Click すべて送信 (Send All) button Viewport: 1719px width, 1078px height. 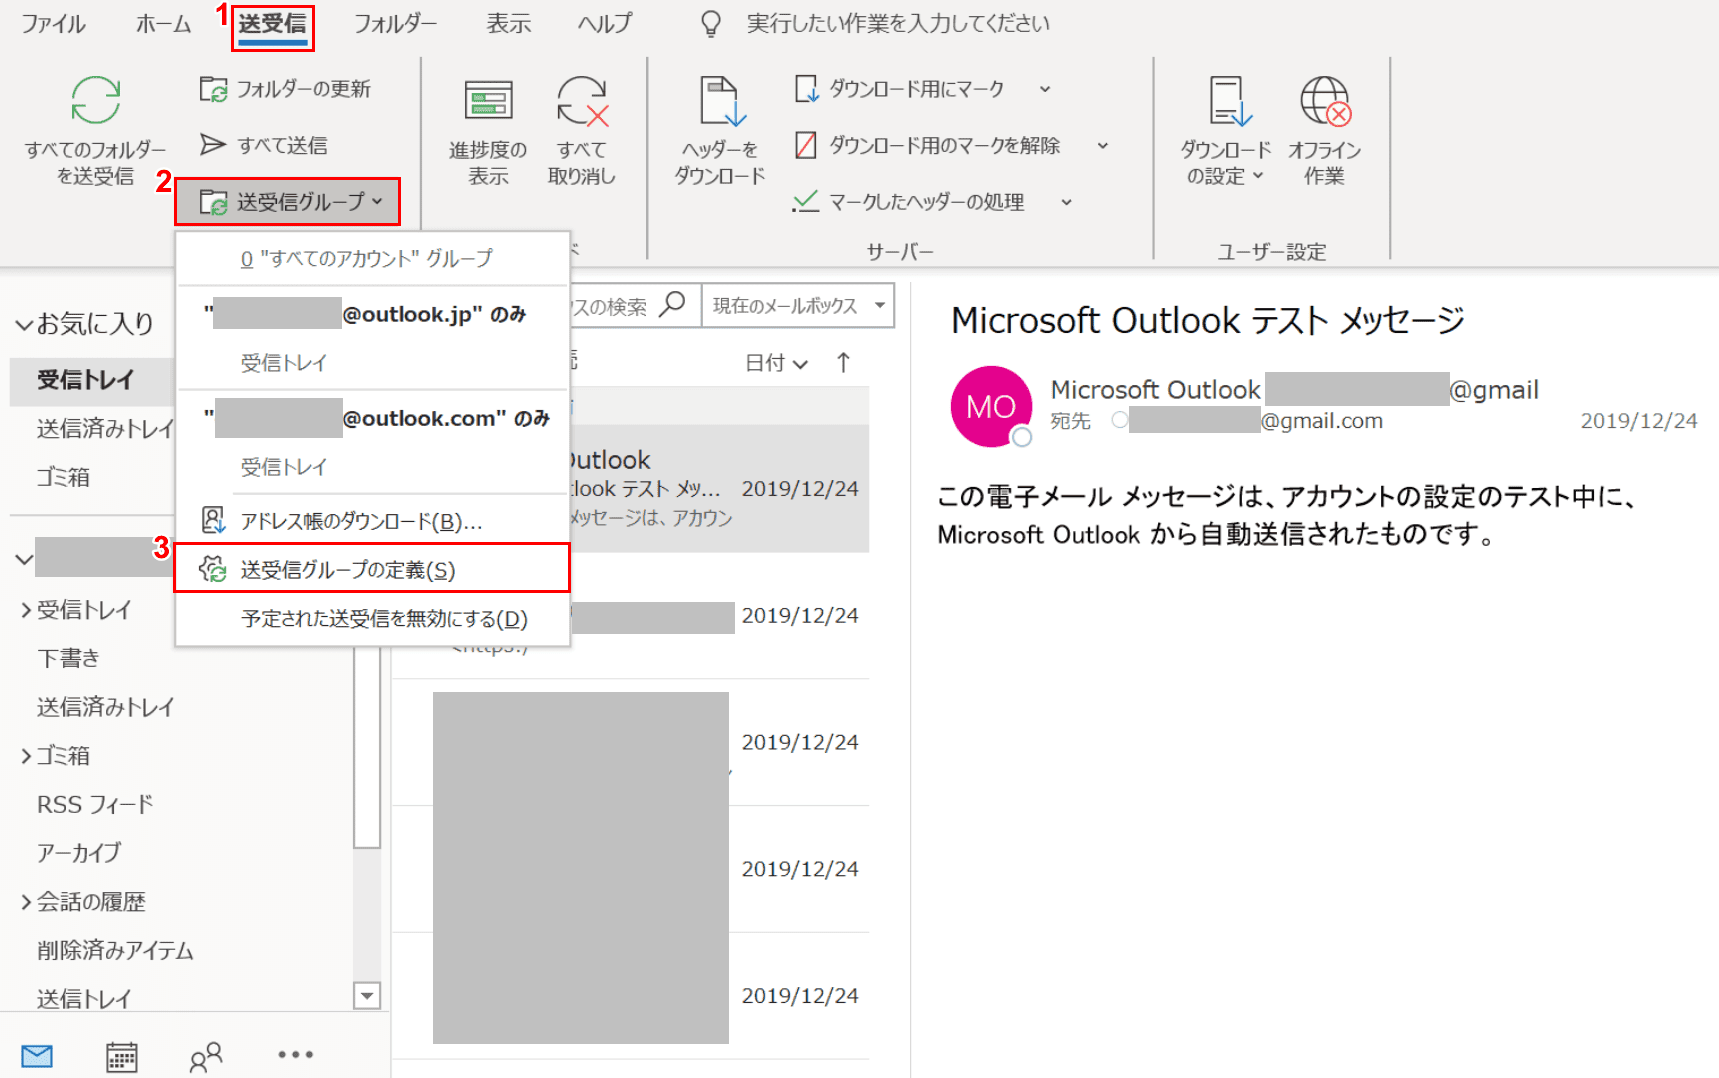(x=265, y=146)
